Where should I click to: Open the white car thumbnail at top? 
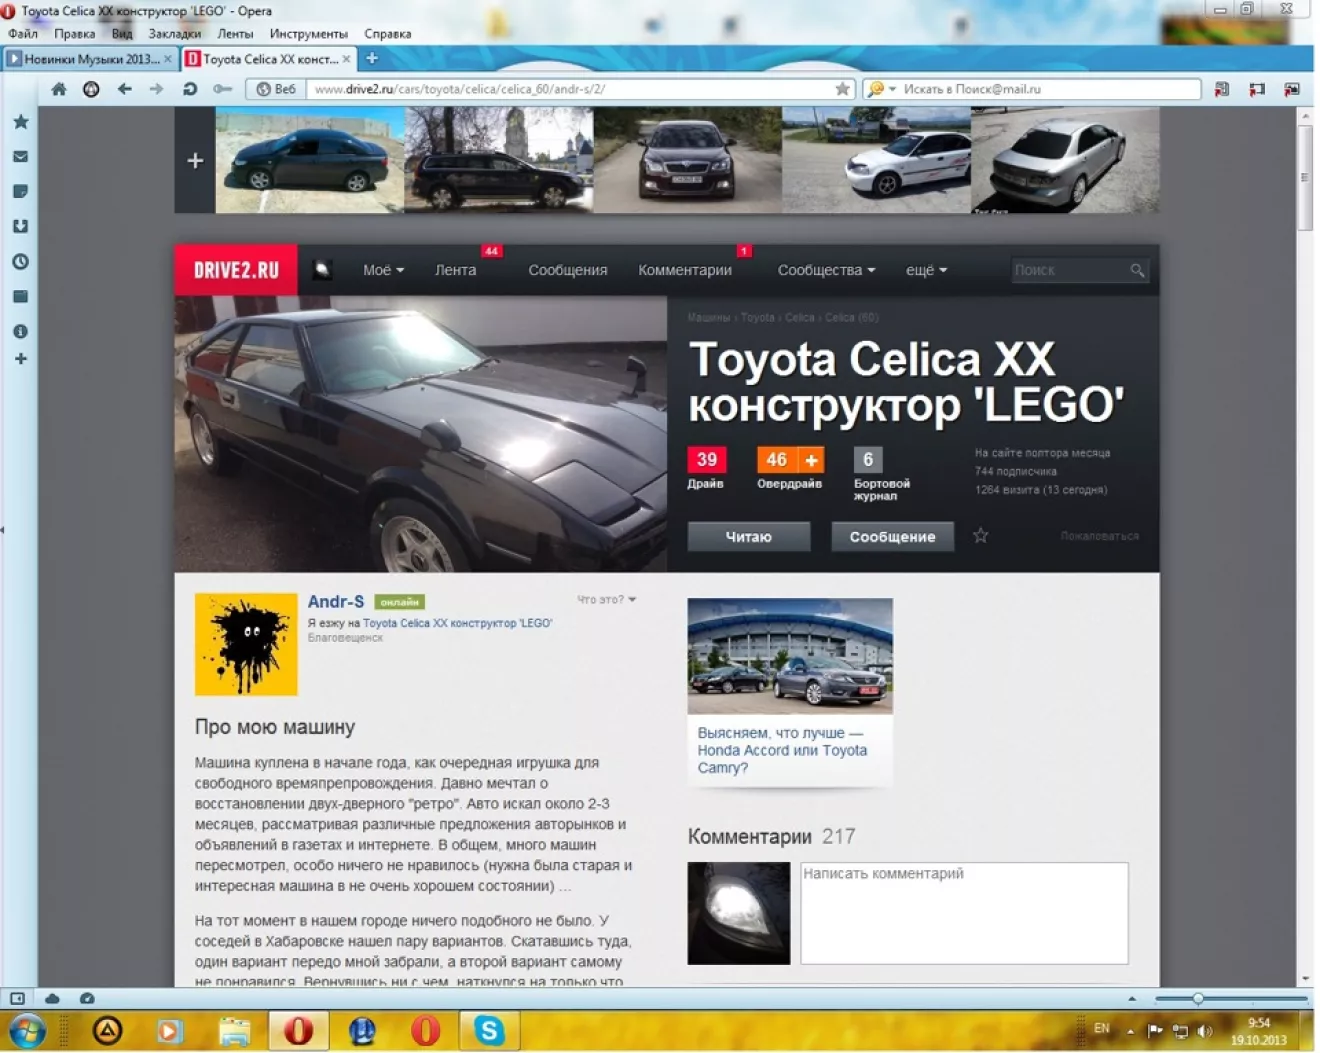point(876,160)
